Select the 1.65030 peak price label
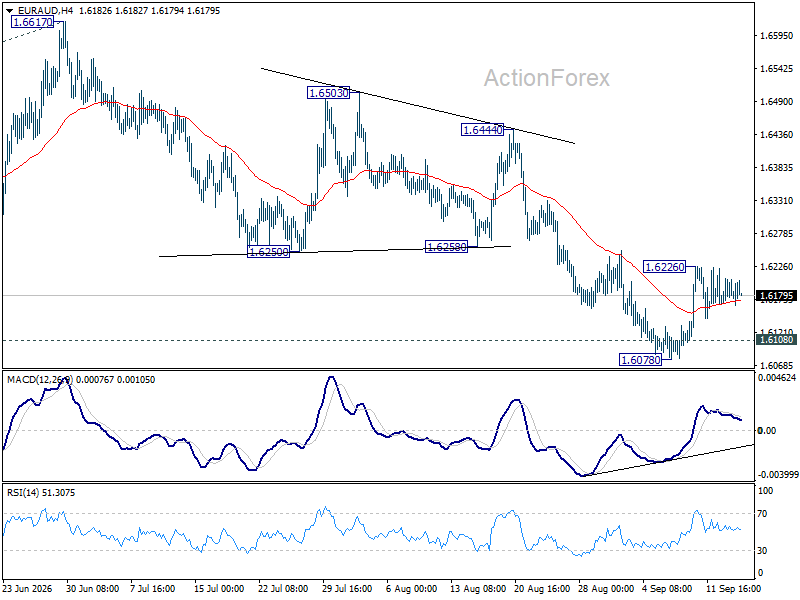The image size is (800, 600). (x=329, y=93)
